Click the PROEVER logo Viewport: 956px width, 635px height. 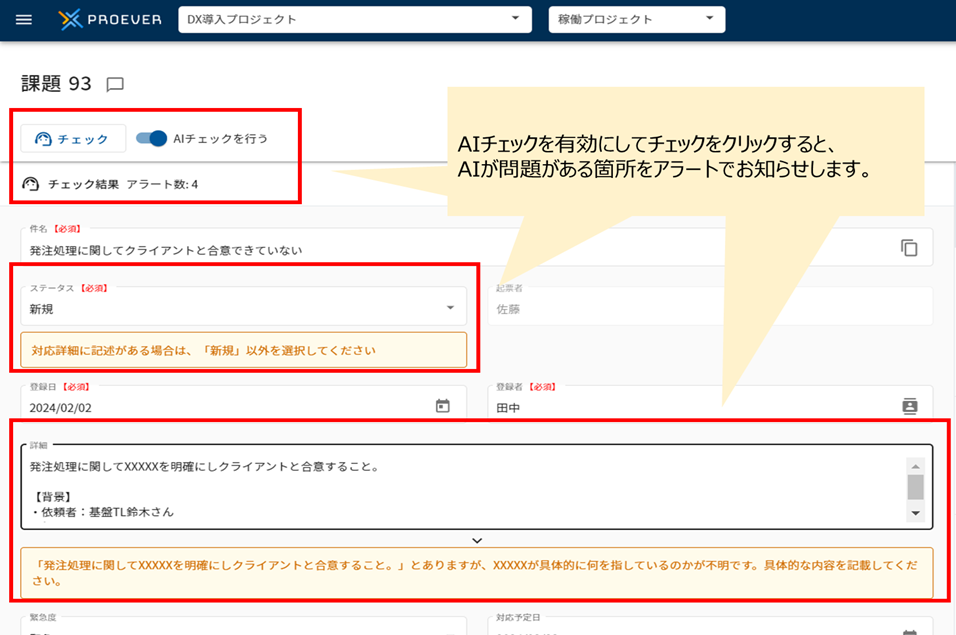[110, 20]
